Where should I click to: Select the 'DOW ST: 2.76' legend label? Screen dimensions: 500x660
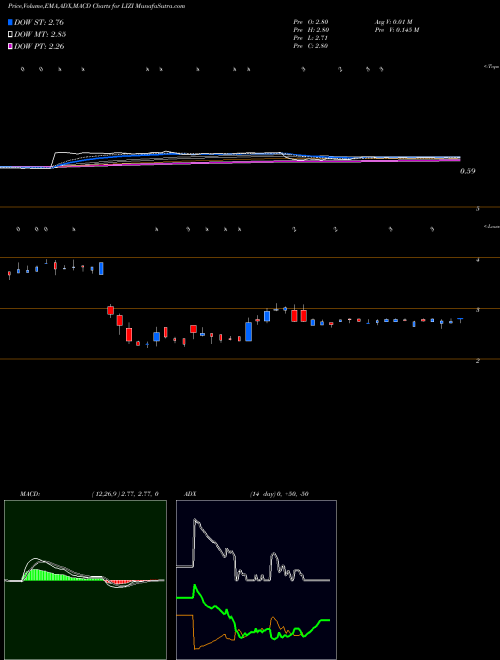pos(39,22)
